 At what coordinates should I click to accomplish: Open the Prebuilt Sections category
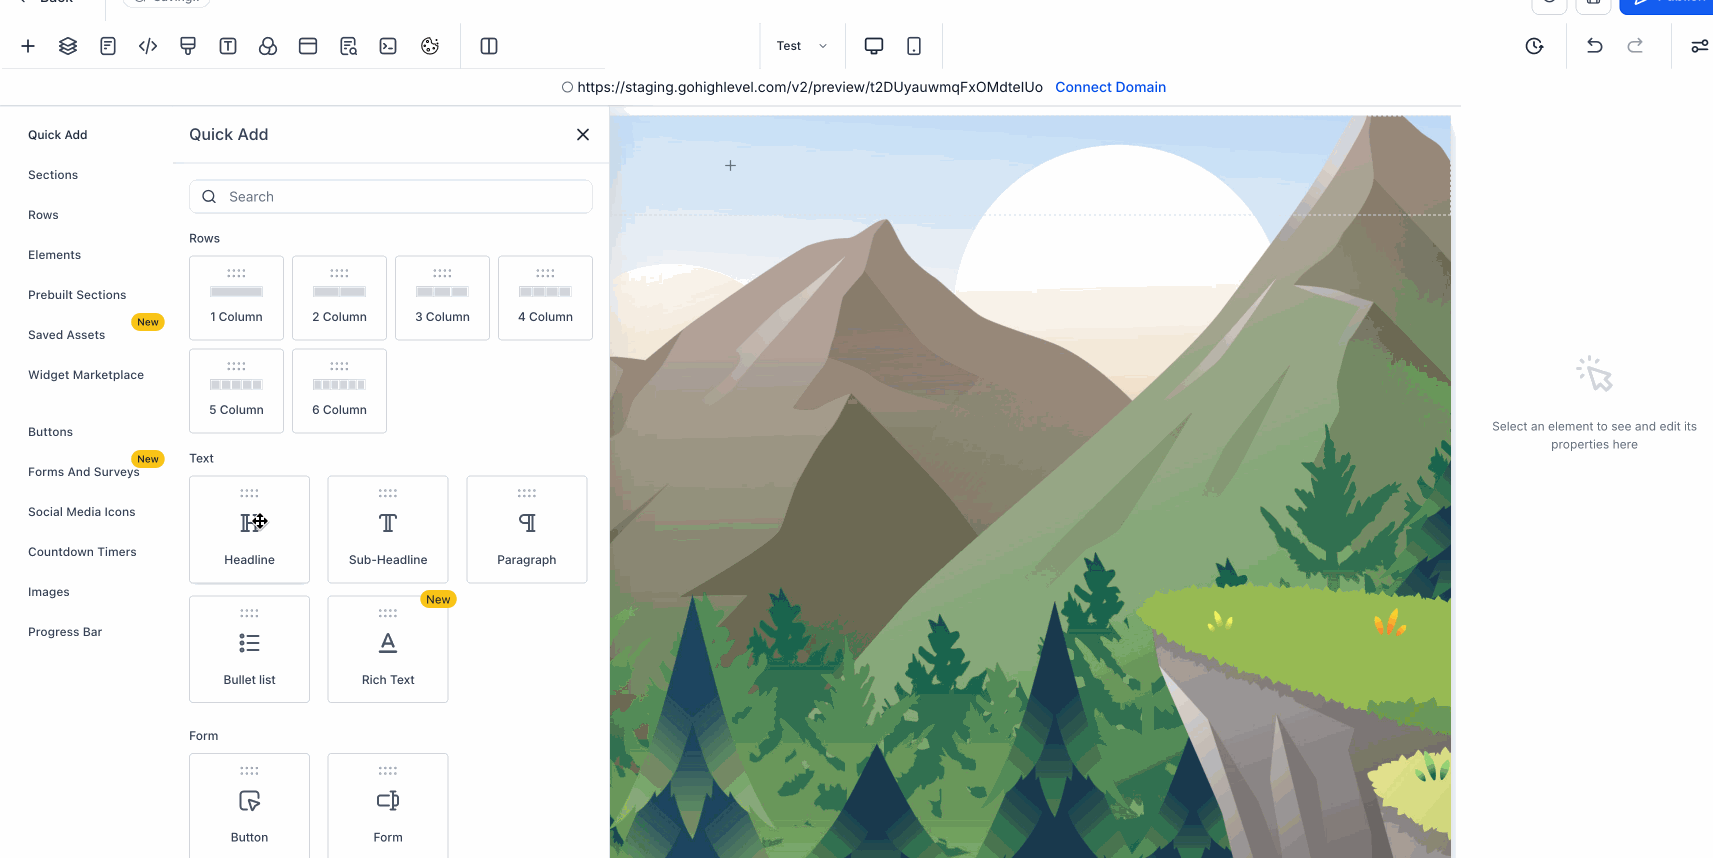tap(77, 295)
